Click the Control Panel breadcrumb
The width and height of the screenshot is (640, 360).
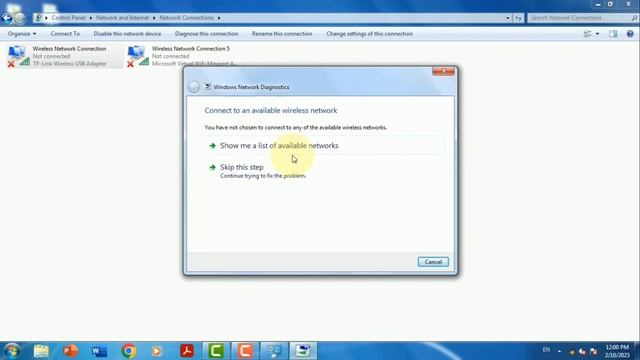[69, 18]
